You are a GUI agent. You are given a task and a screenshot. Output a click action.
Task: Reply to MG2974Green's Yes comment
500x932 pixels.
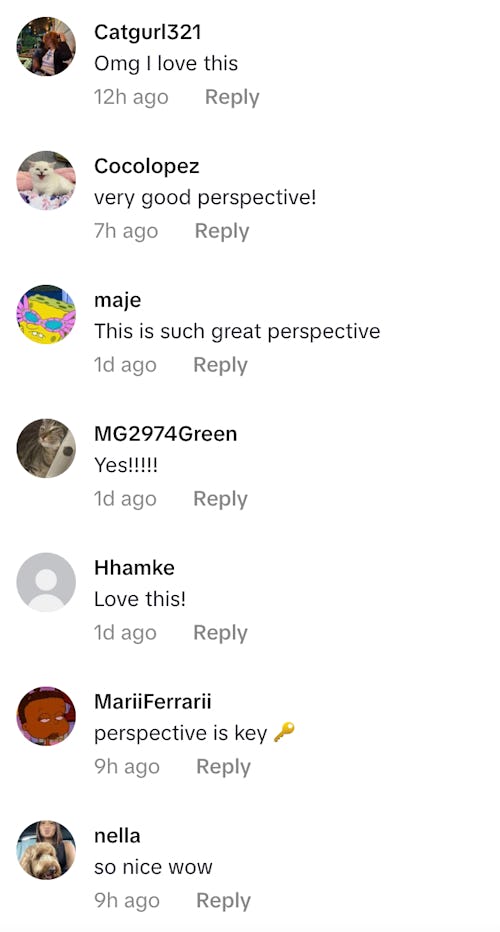220,499
